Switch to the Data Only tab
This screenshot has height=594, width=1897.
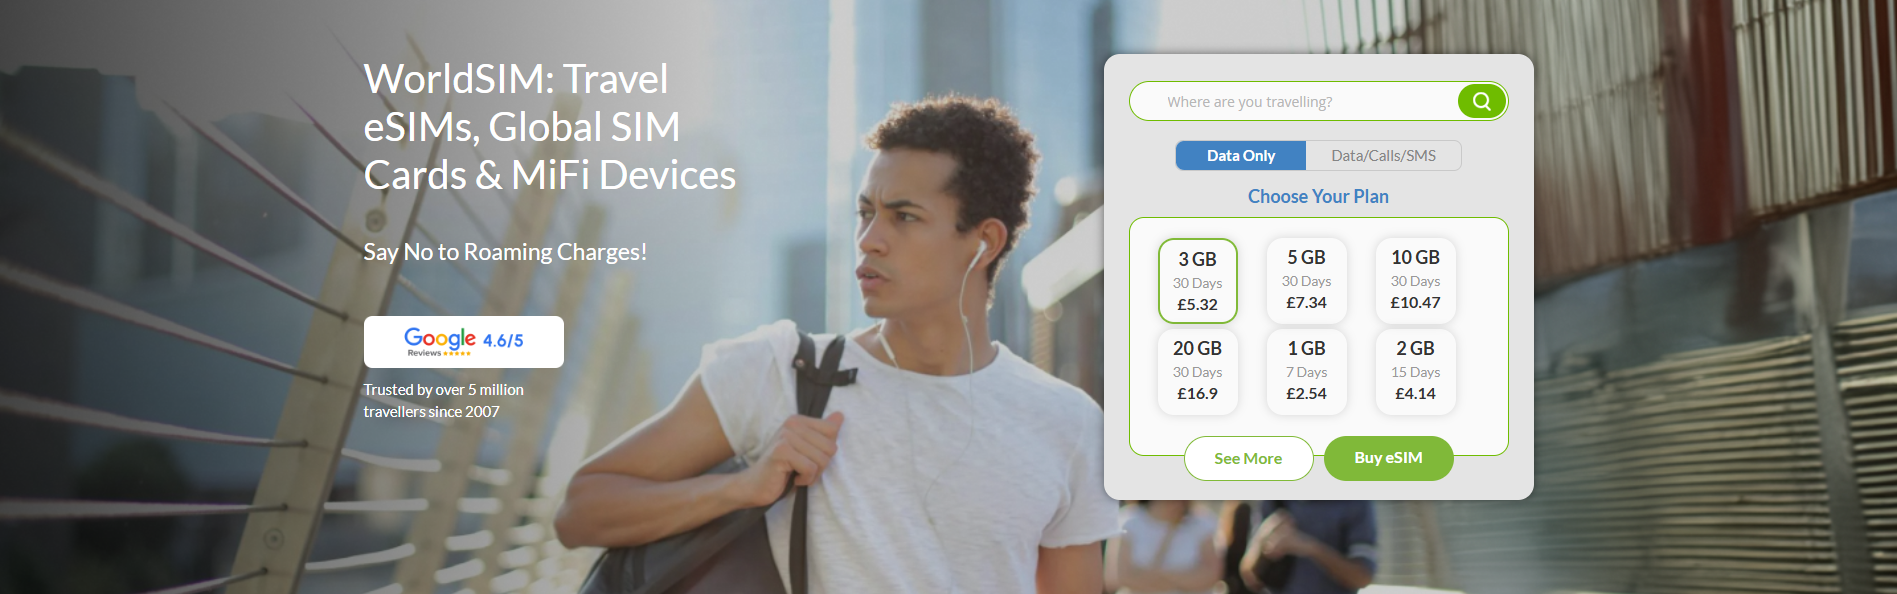tap(1241, 155)
